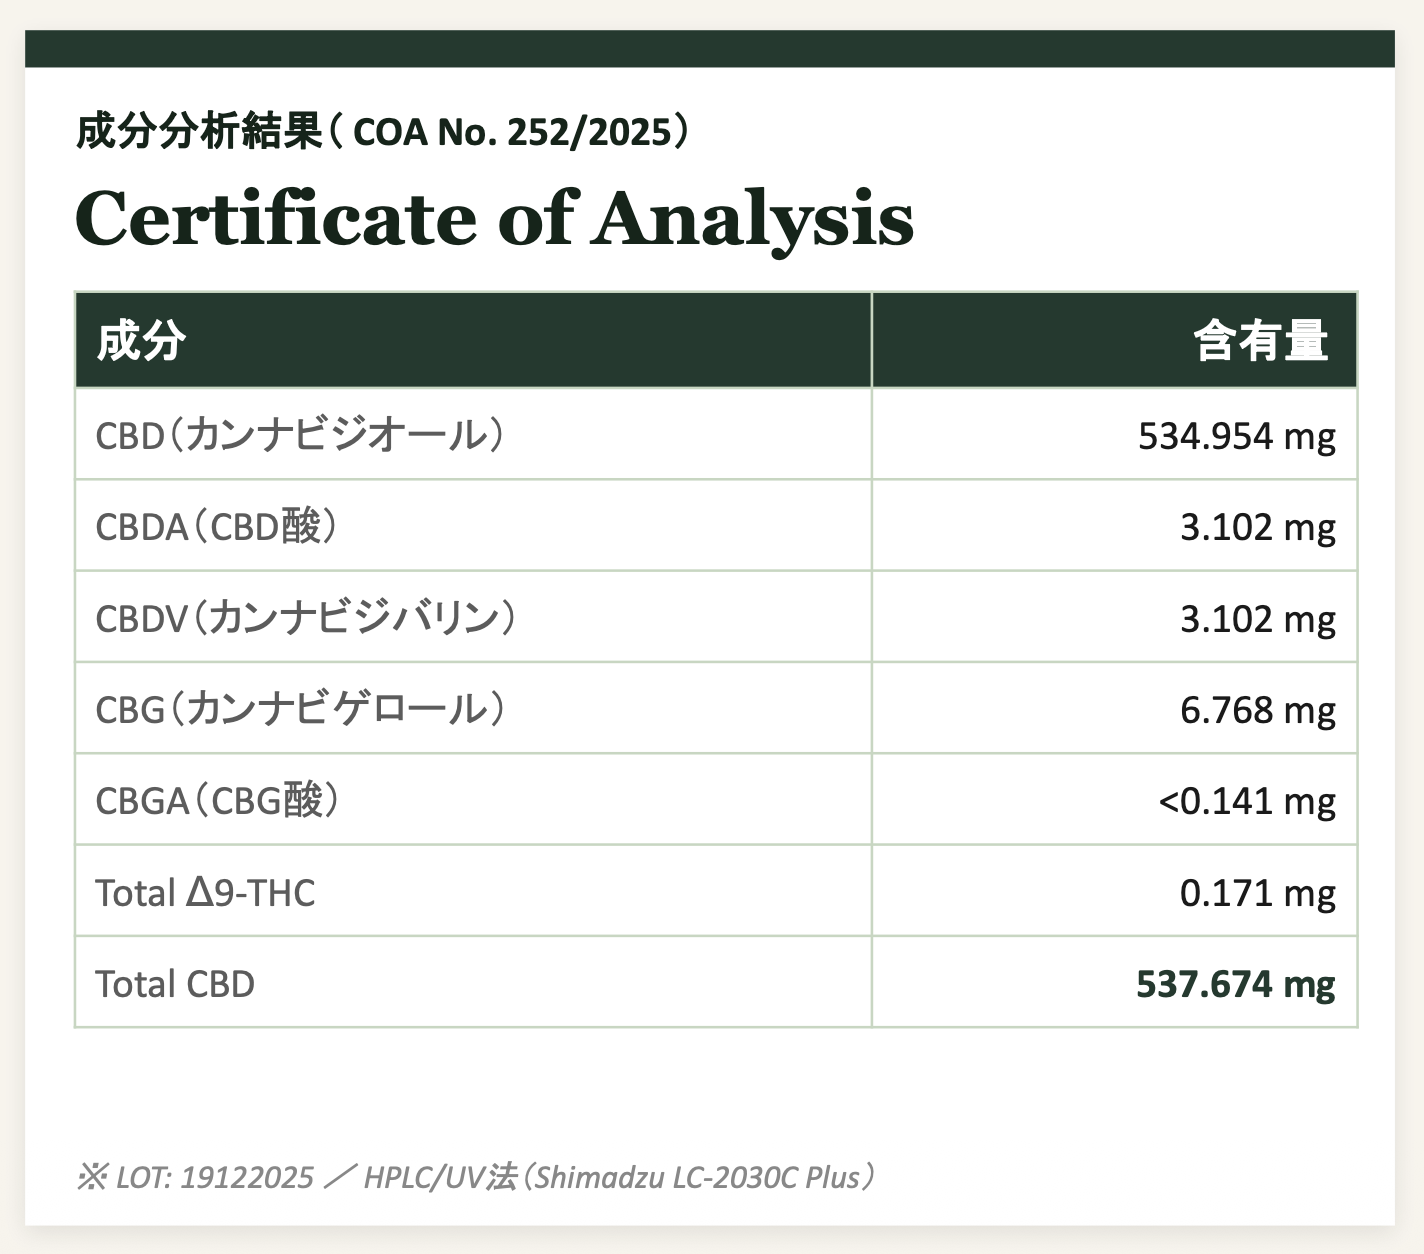Select the CBDA(CBD酸) row label
Image resolution: width=1424 pixels, height=1254 pixels.
pos(216,527)
